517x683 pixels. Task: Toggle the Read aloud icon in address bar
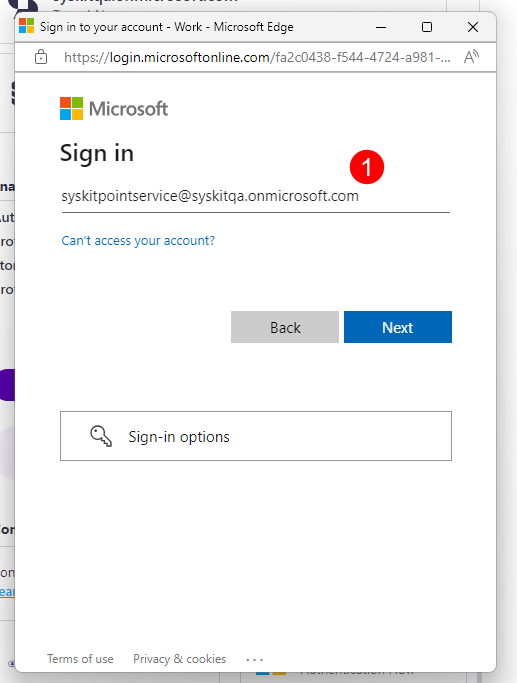[x=471, y=57]
